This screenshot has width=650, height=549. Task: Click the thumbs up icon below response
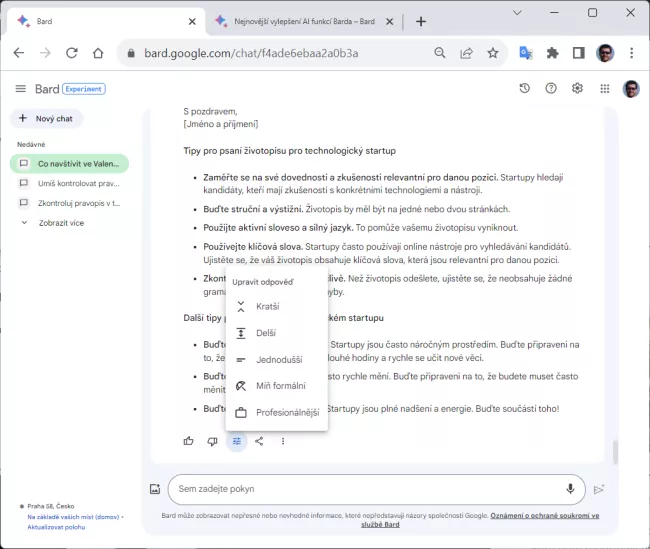(x=189, y=441)
